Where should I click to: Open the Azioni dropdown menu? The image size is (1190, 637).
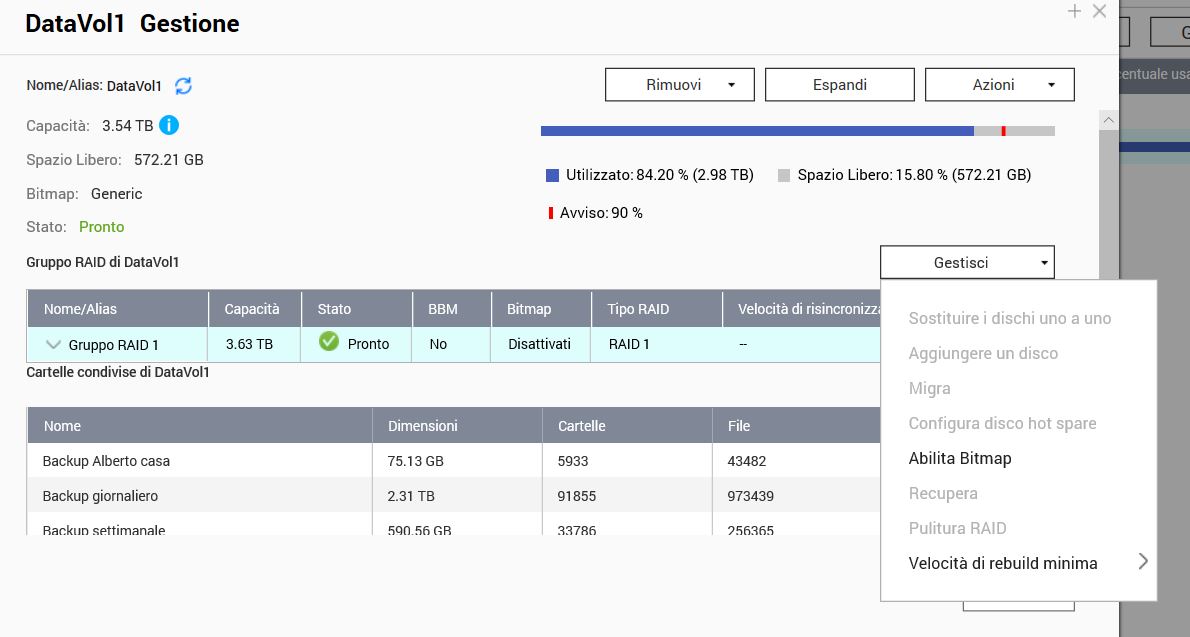[x=999, y=85]
